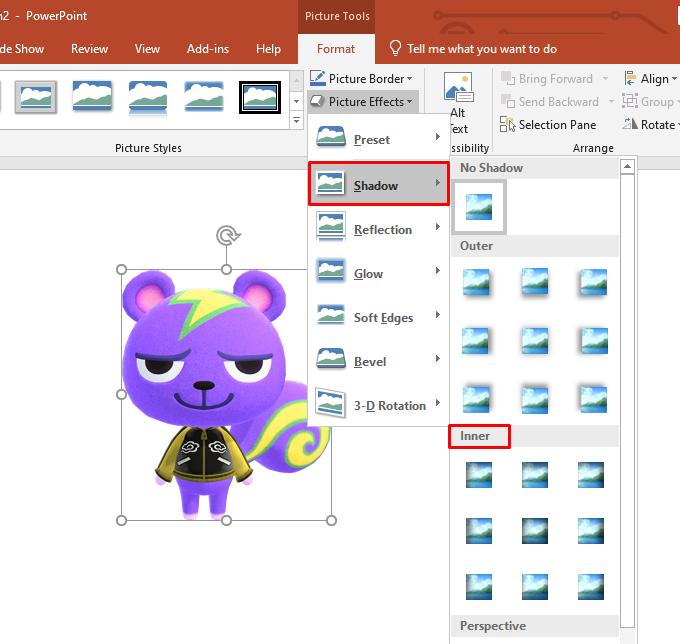Apply right Outer shadow in top row
The width and height of the screenshot is (680, 644).
(593, 283)
